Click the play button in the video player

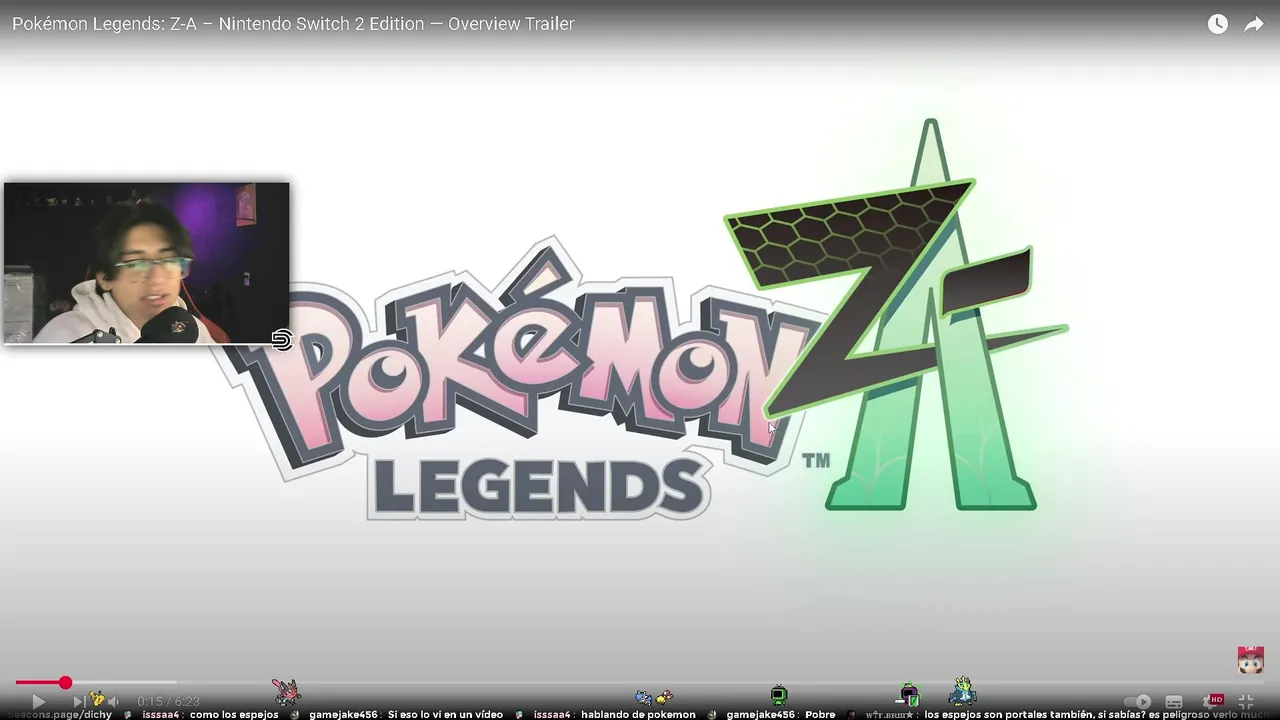[38, 702]
